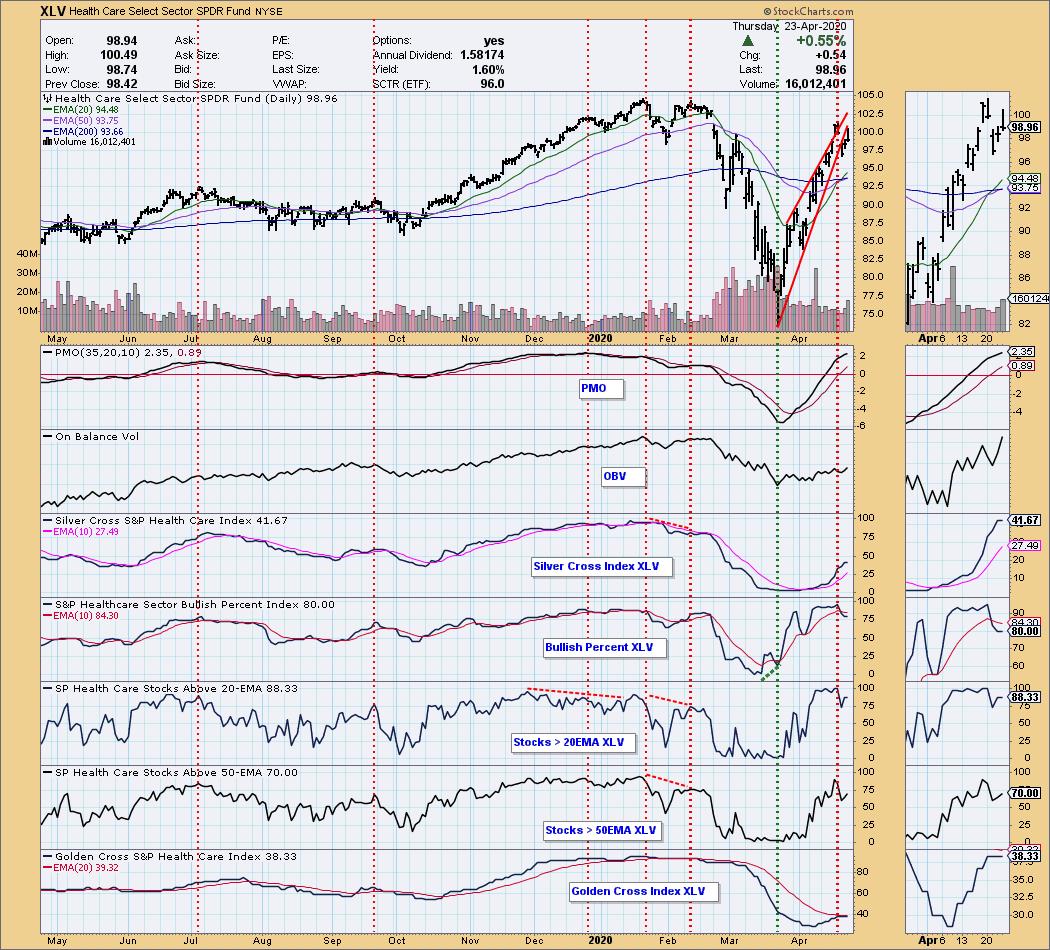1050x950 pixels.
Task: Click the XLV ticker symbol title
Action: tap(53, 11)
